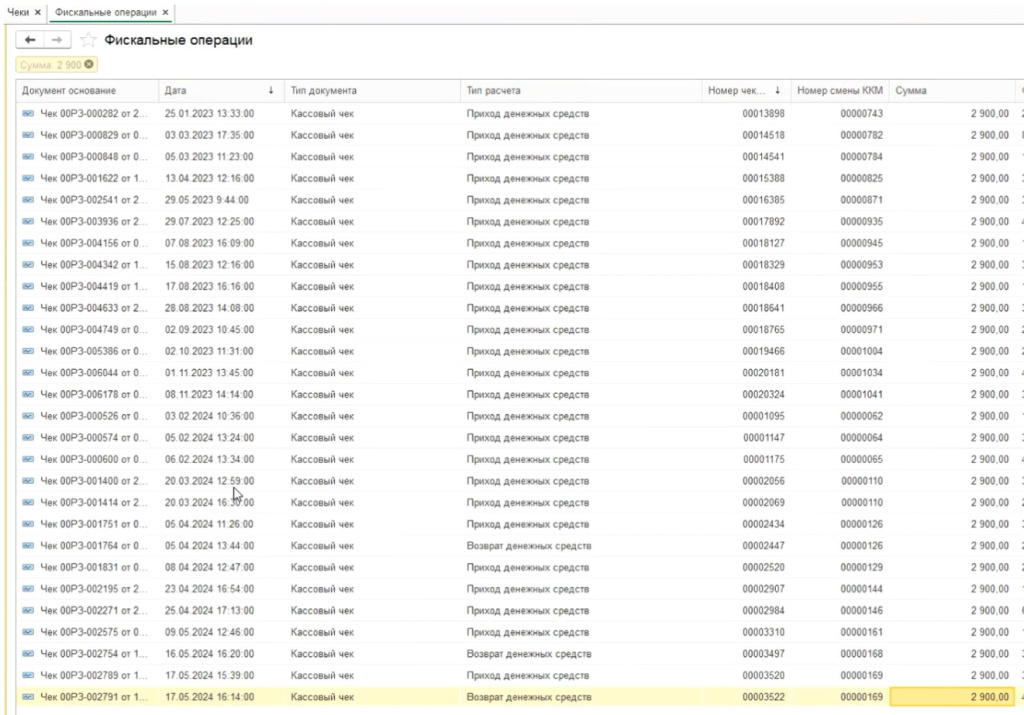This screenshot has width=1024, height=715.
Task: Go forward with the right arrow button
Action: (57, 40)
